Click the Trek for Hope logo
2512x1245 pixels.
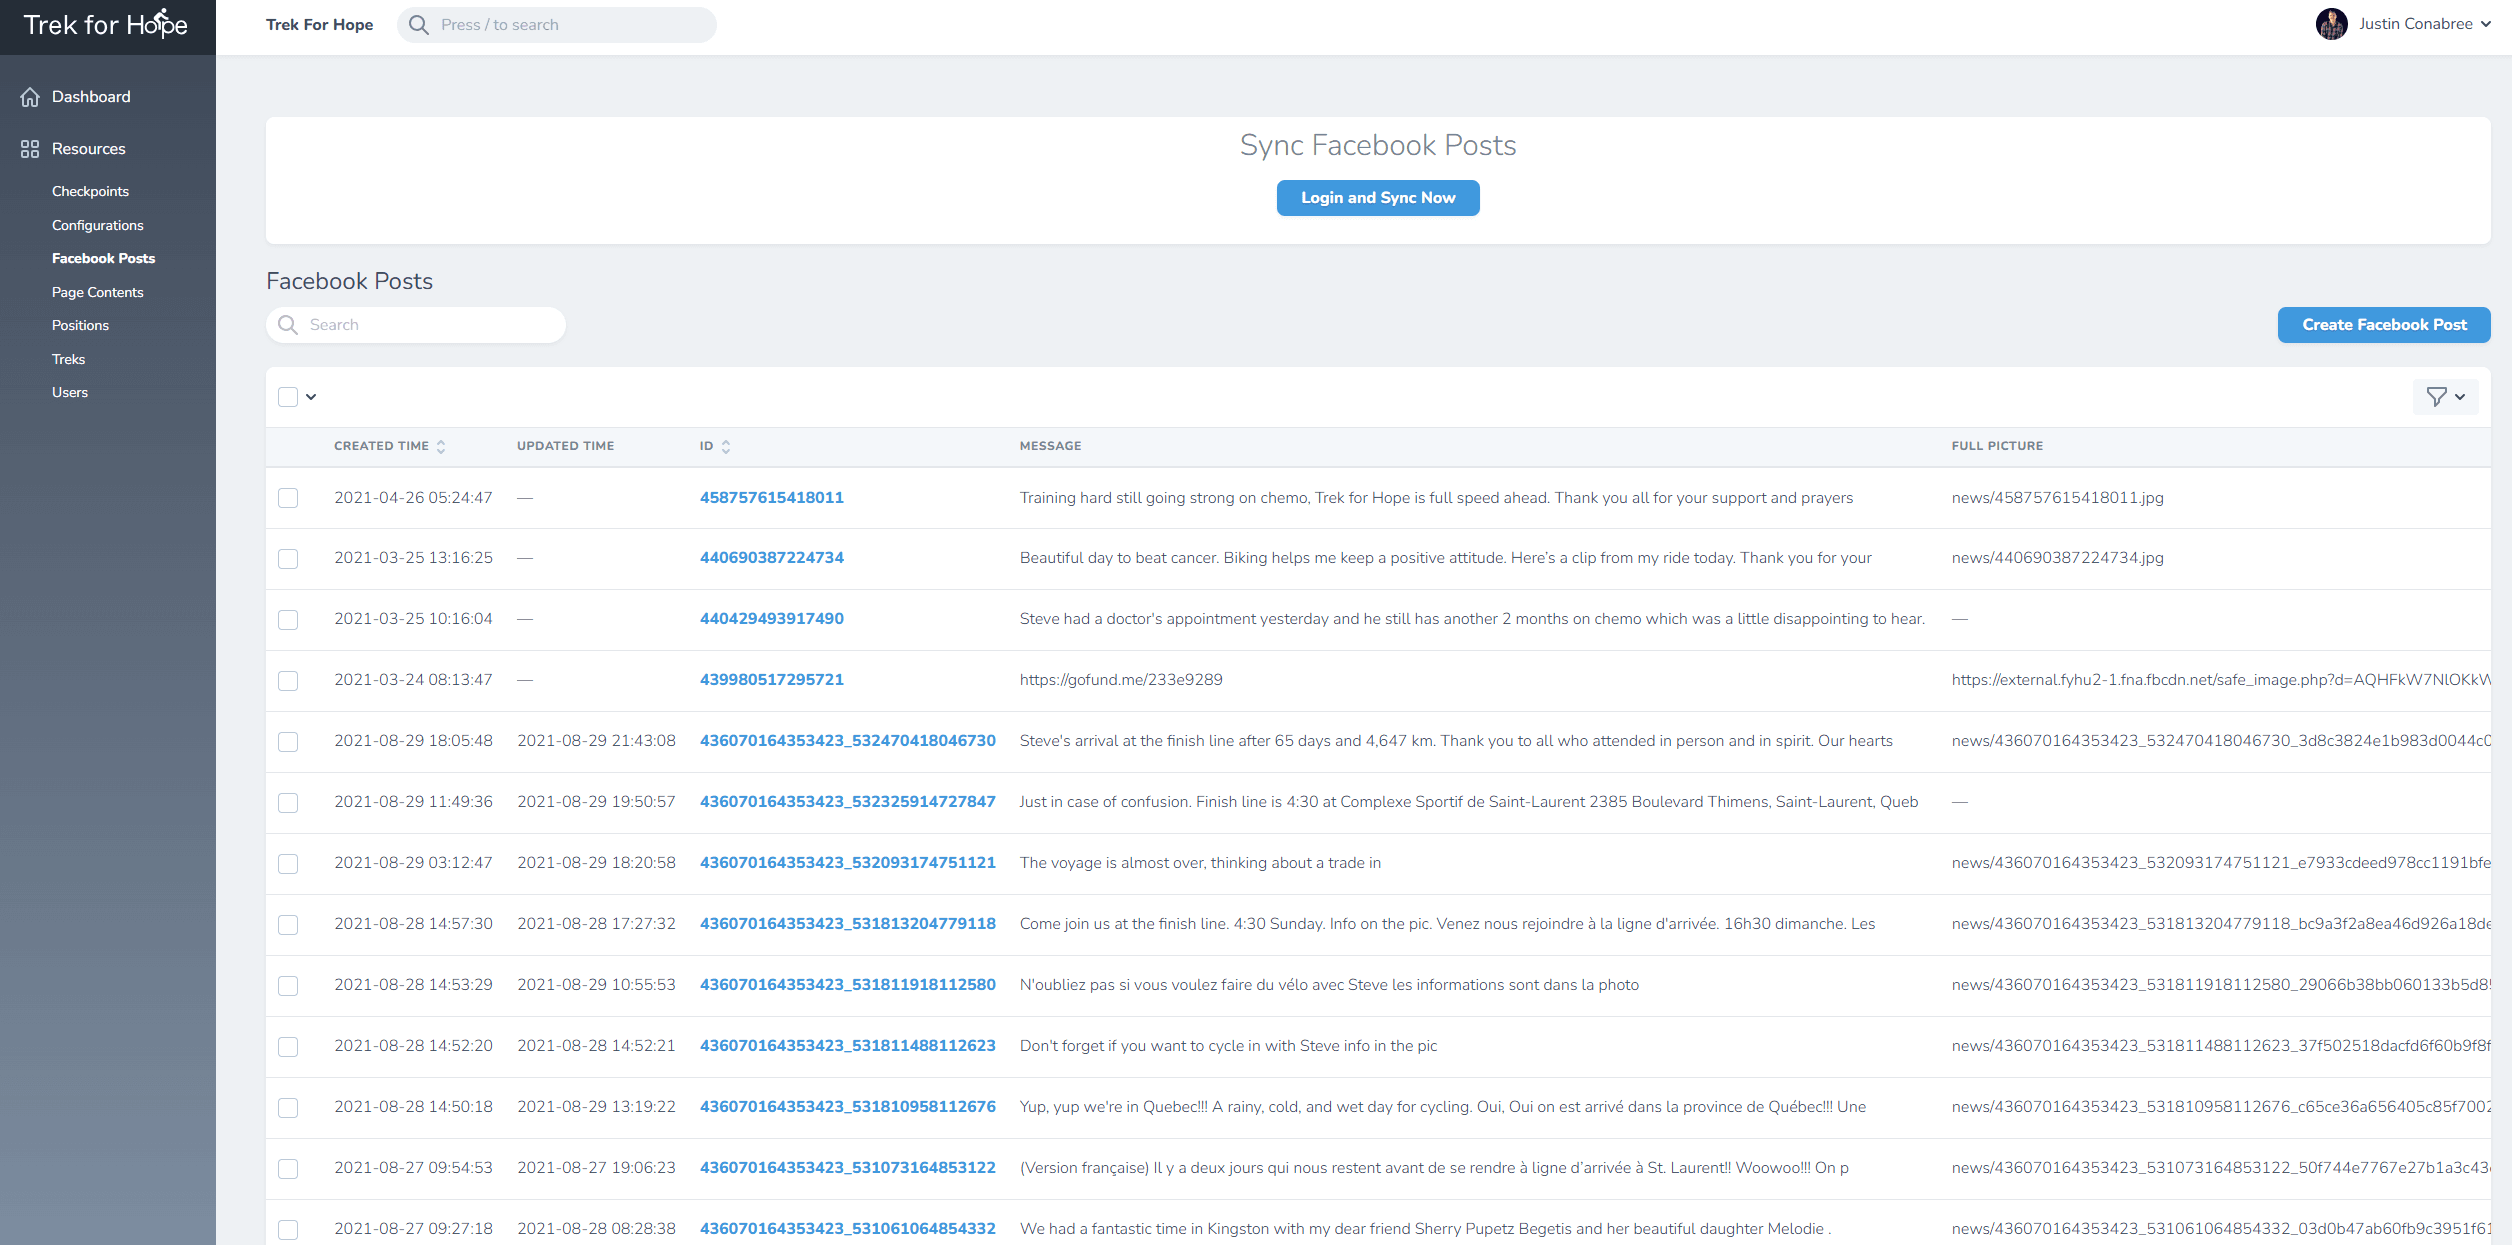point(105,25)
